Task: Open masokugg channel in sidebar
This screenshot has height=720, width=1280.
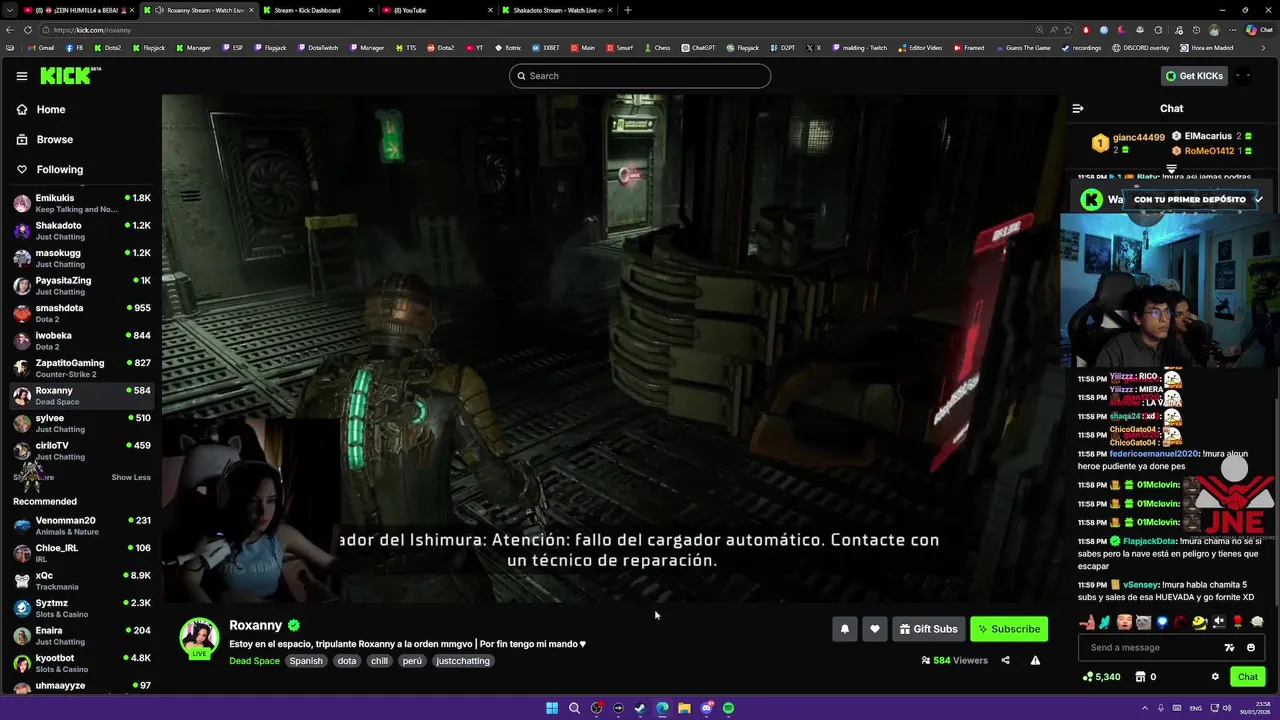Action: [x=81, y=258]
